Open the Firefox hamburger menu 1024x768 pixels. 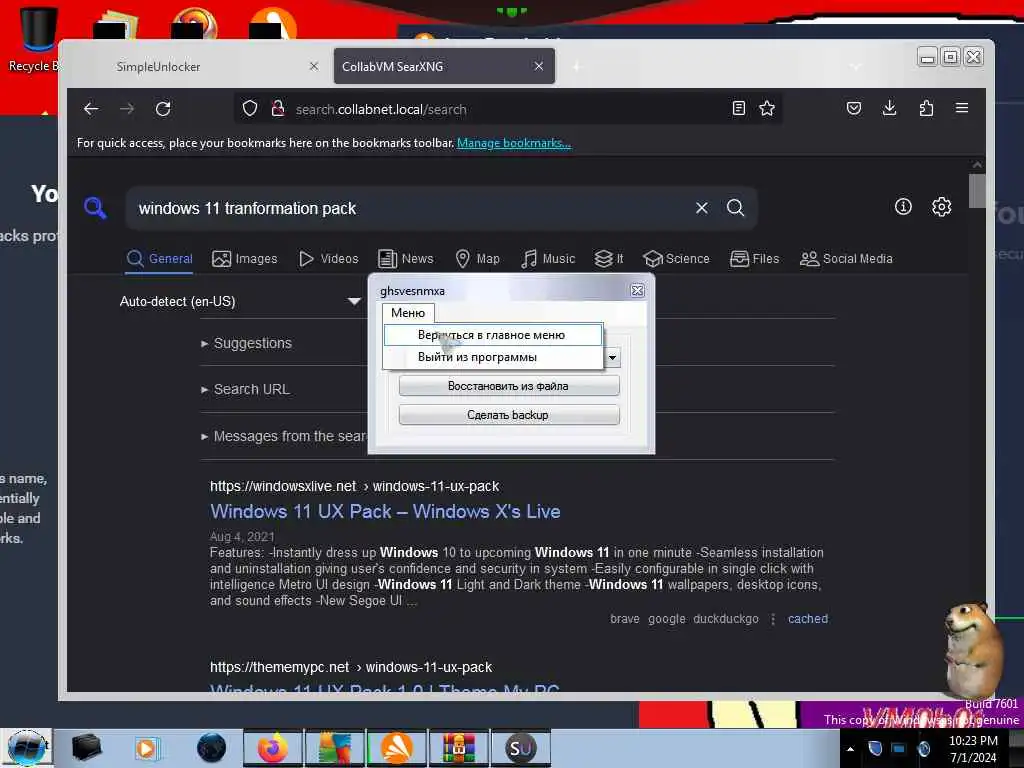click(962, 108)
